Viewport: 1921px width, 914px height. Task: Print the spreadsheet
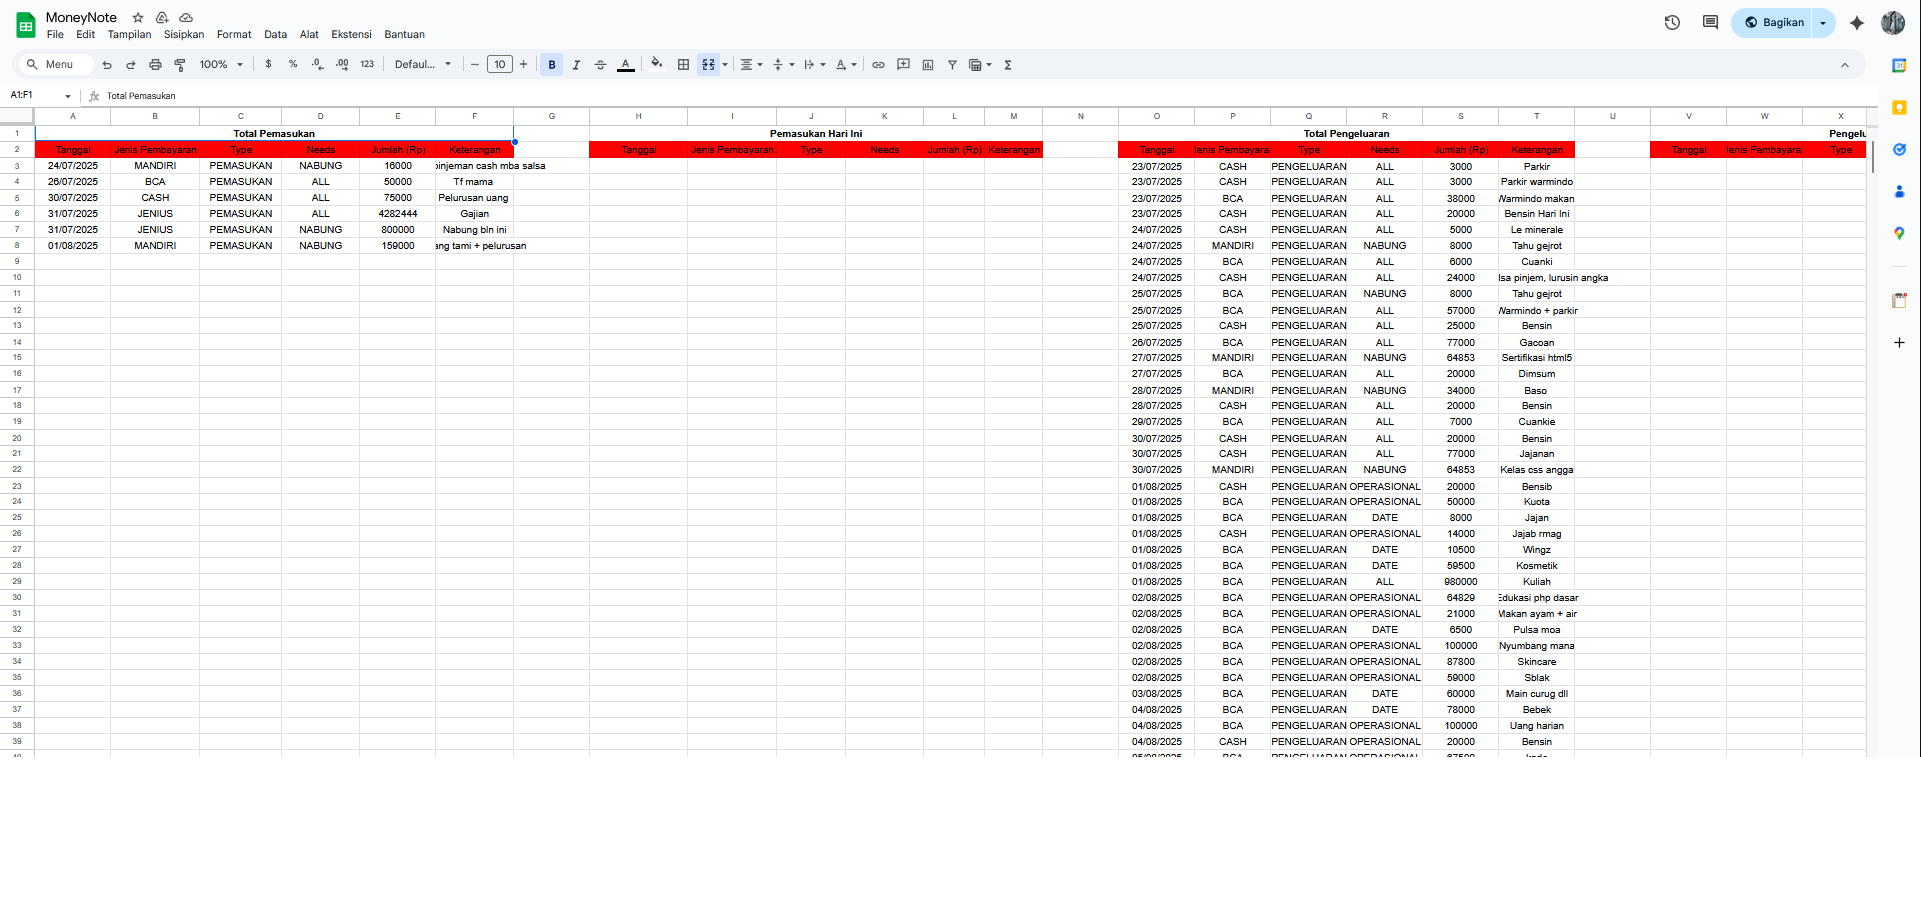pos(155,65)
